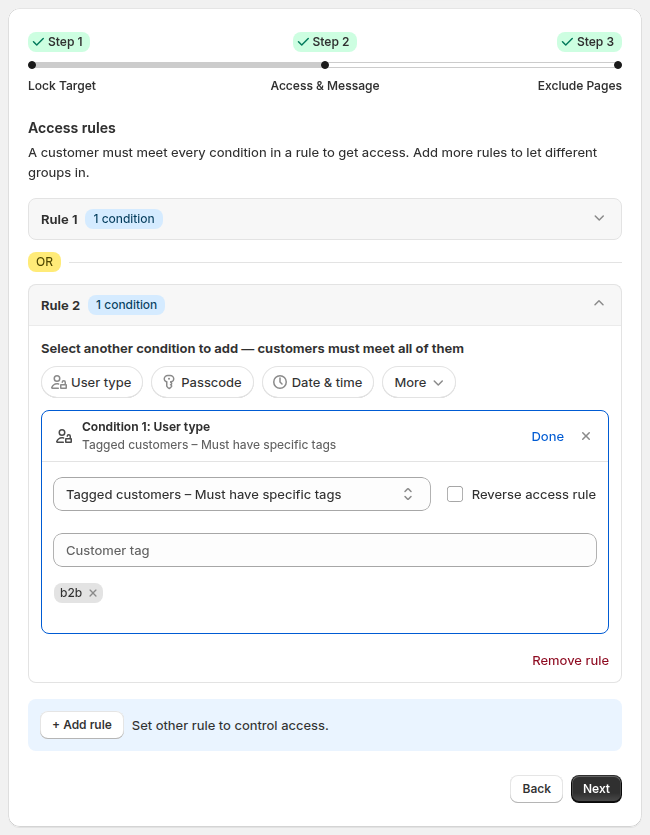650x835 pixels.
Task: Click the Condition 1 user type header icon
Action: [x=64, y=436]
